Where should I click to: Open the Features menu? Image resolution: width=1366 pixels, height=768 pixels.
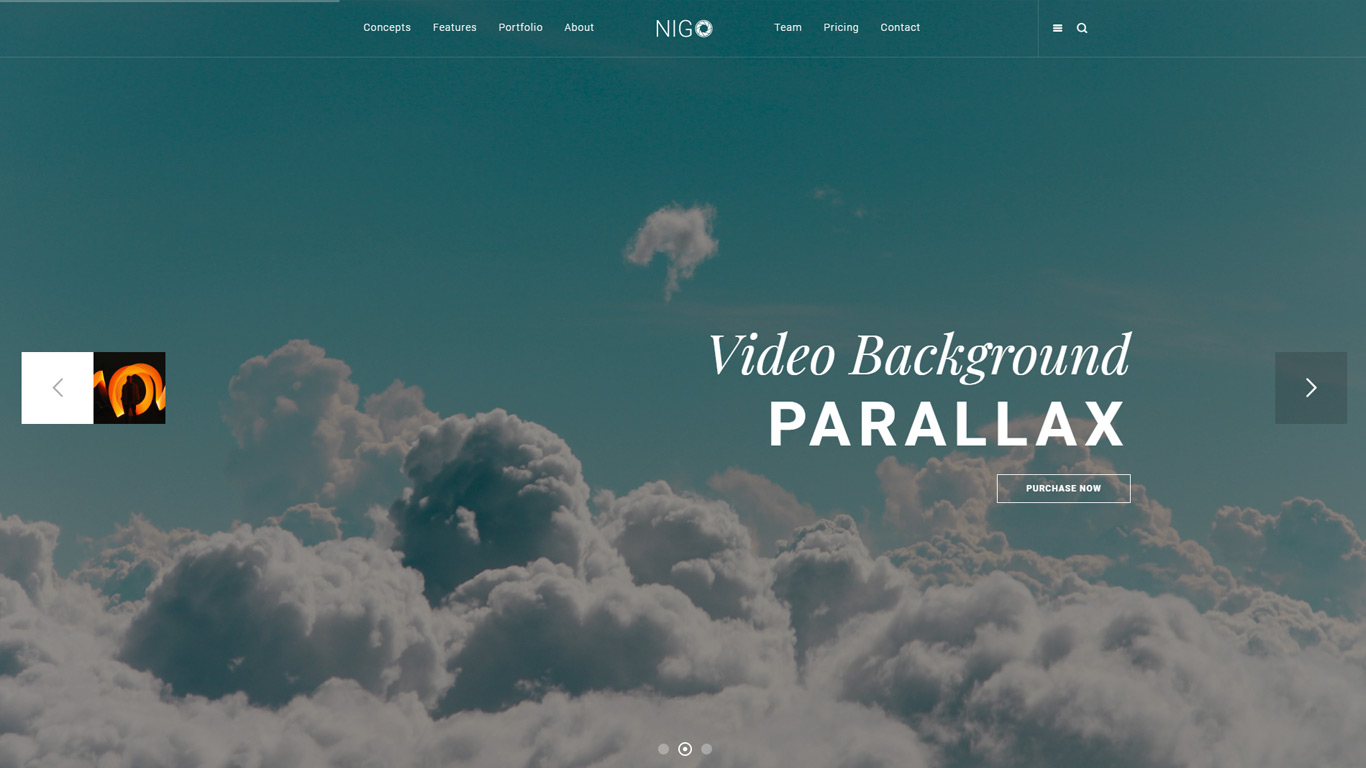[455, 28]
